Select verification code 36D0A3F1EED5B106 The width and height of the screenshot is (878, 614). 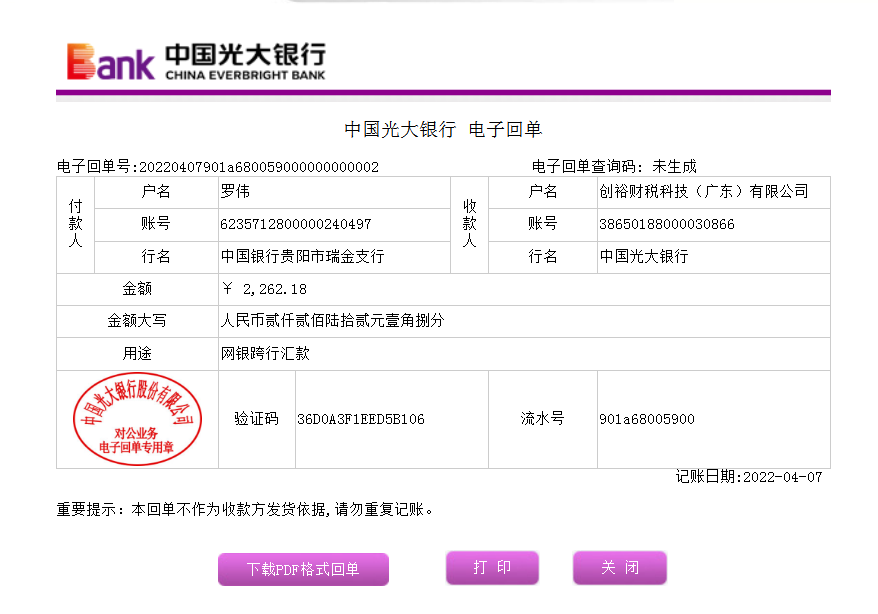point(361,419)
